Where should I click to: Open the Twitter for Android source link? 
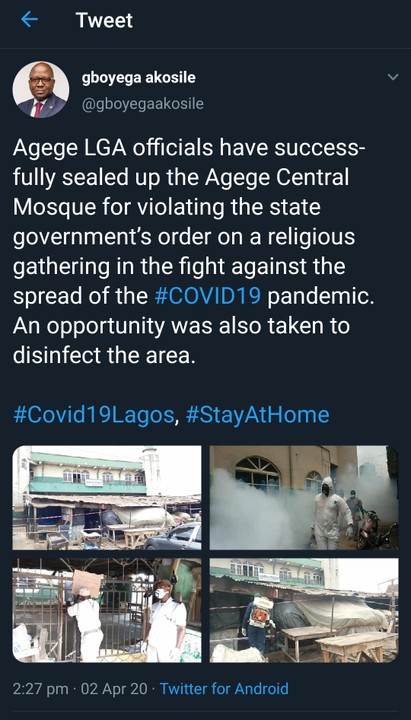tap(224, 689)
